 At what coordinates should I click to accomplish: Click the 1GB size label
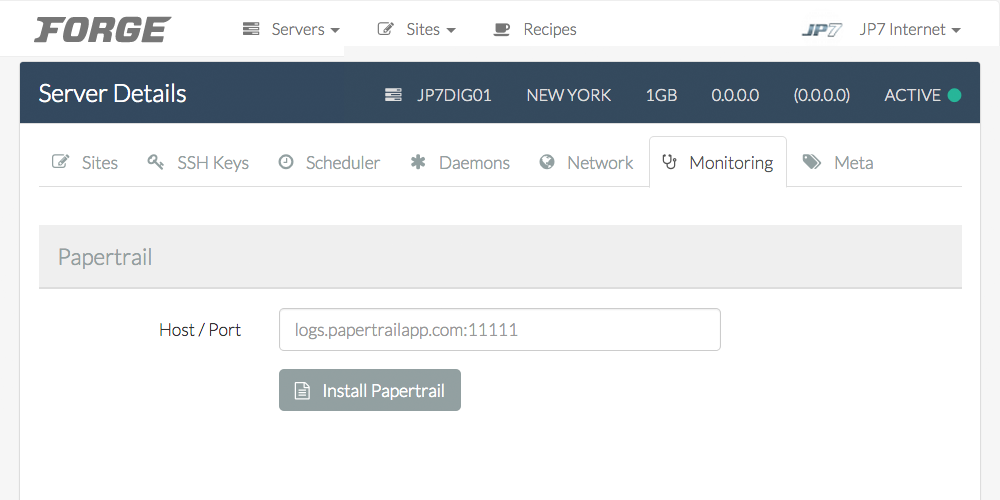[x=661, y=95]
